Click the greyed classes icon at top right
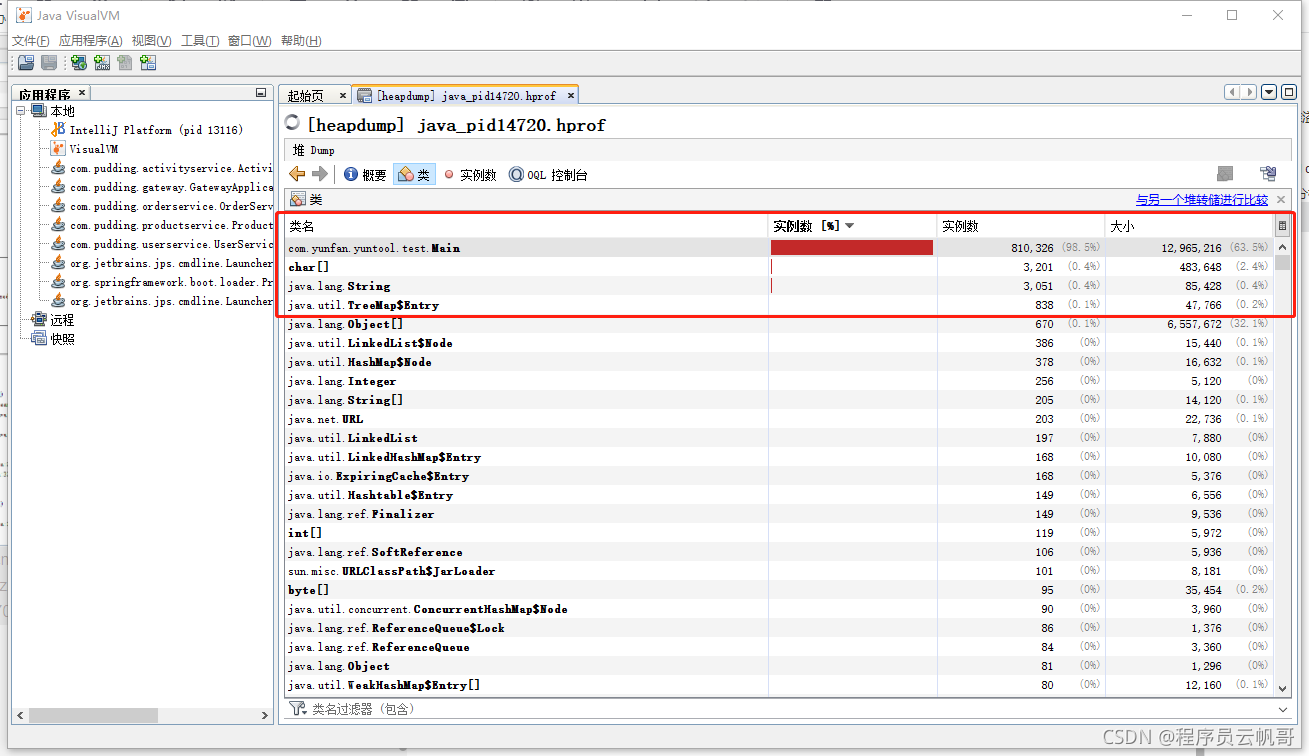The height and width of the screenshot is (756, 1309). coord(1225,174)
